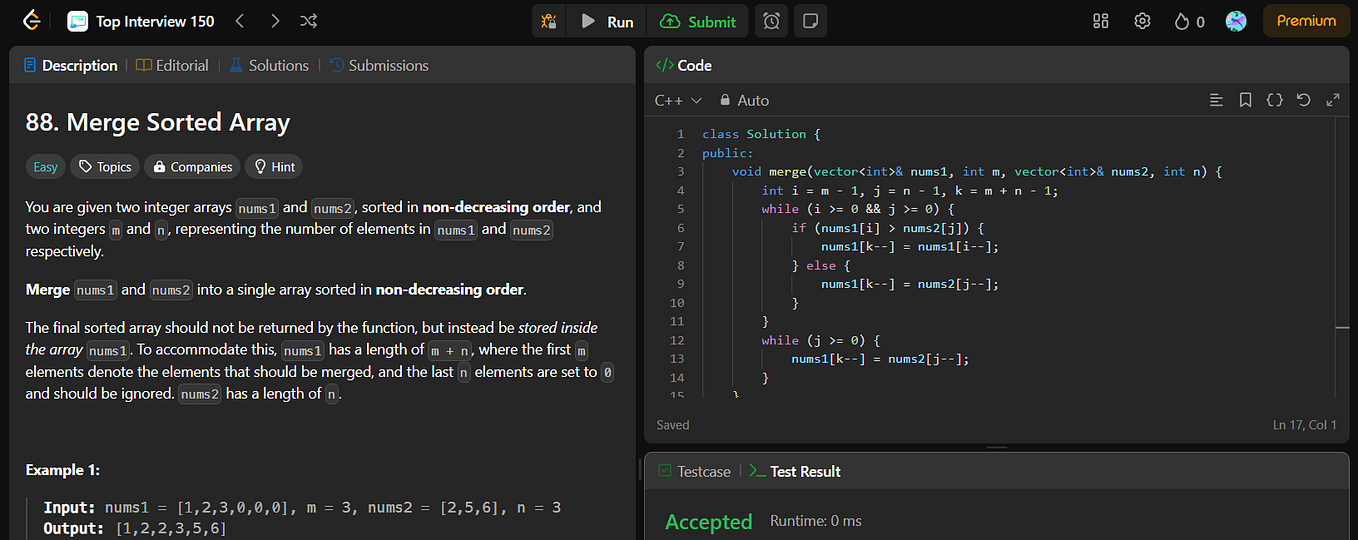Image resolution: width=1358 pixels, height=540 pixels.
Task: Click the Output '[1,2,2,3,5,6]' line
Action: (x=135, y=528)
